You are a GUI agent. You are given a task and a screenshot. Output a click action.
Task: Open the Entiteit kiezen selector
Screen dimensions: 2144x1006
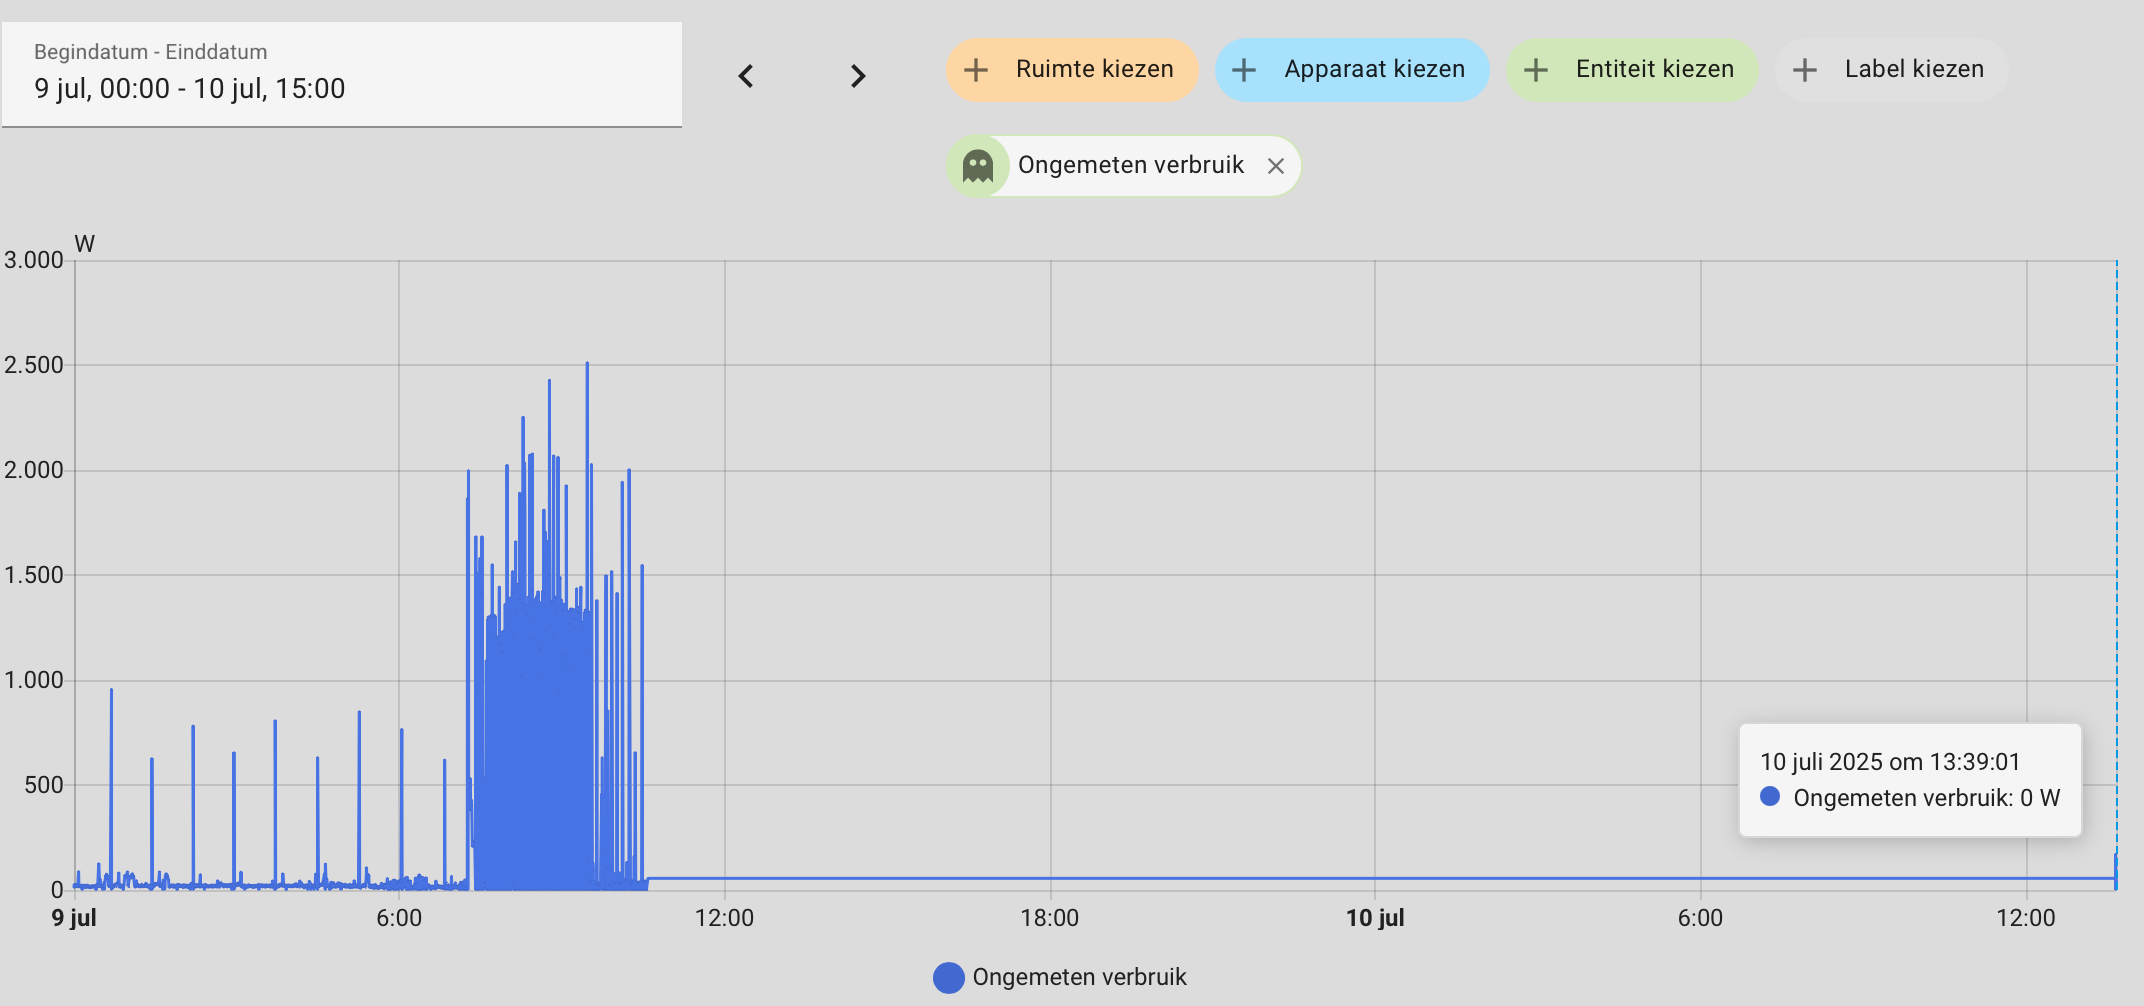tap(1632, 70)
